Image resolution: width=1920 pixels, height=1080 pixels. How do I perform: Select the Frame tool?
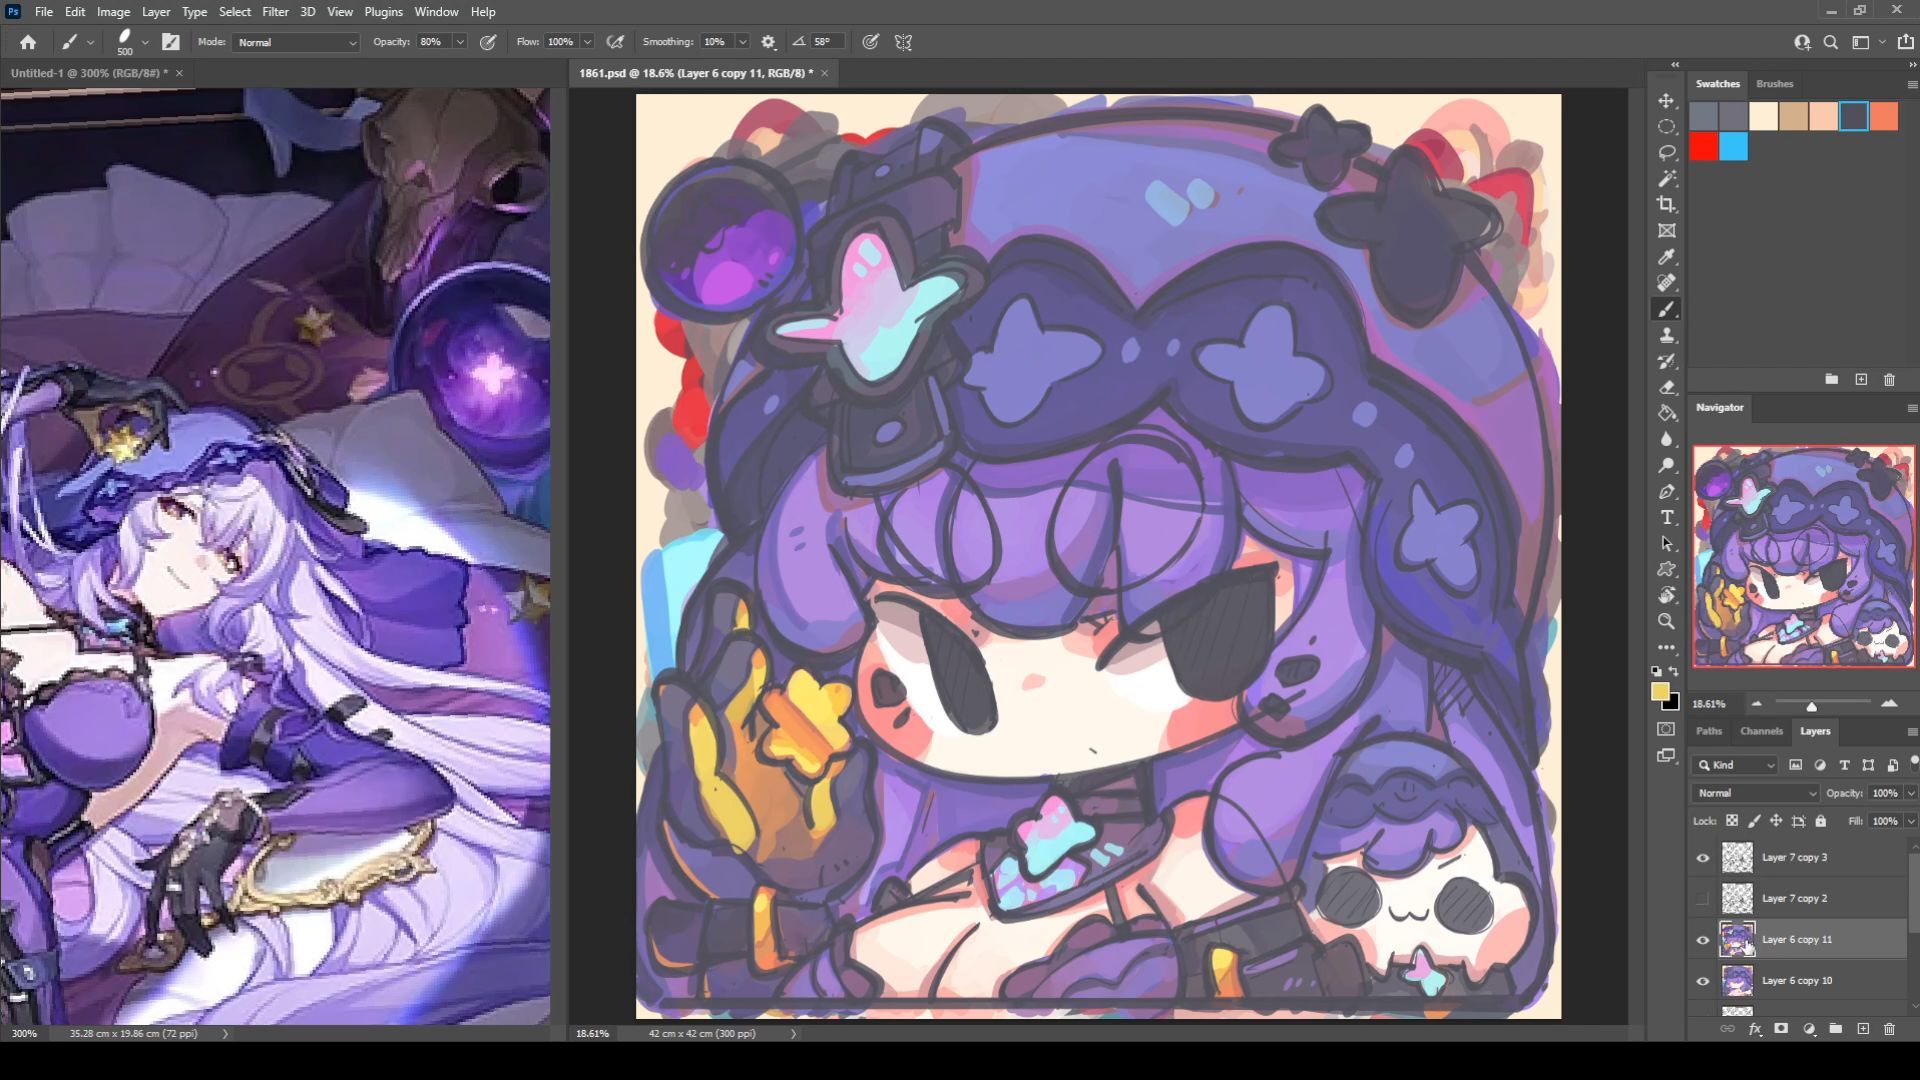(x=1666, y=231)
